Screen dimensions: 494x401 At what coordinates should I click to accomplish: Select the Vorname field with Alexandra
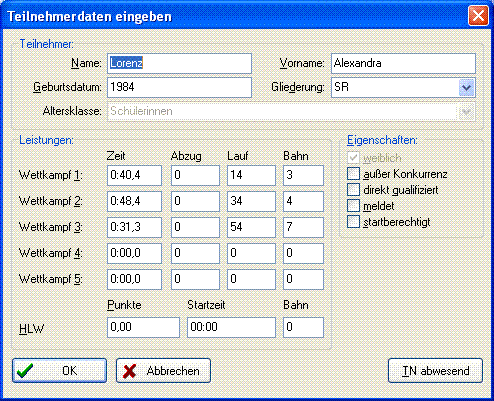pyautogui.click(x=403, y=63)
